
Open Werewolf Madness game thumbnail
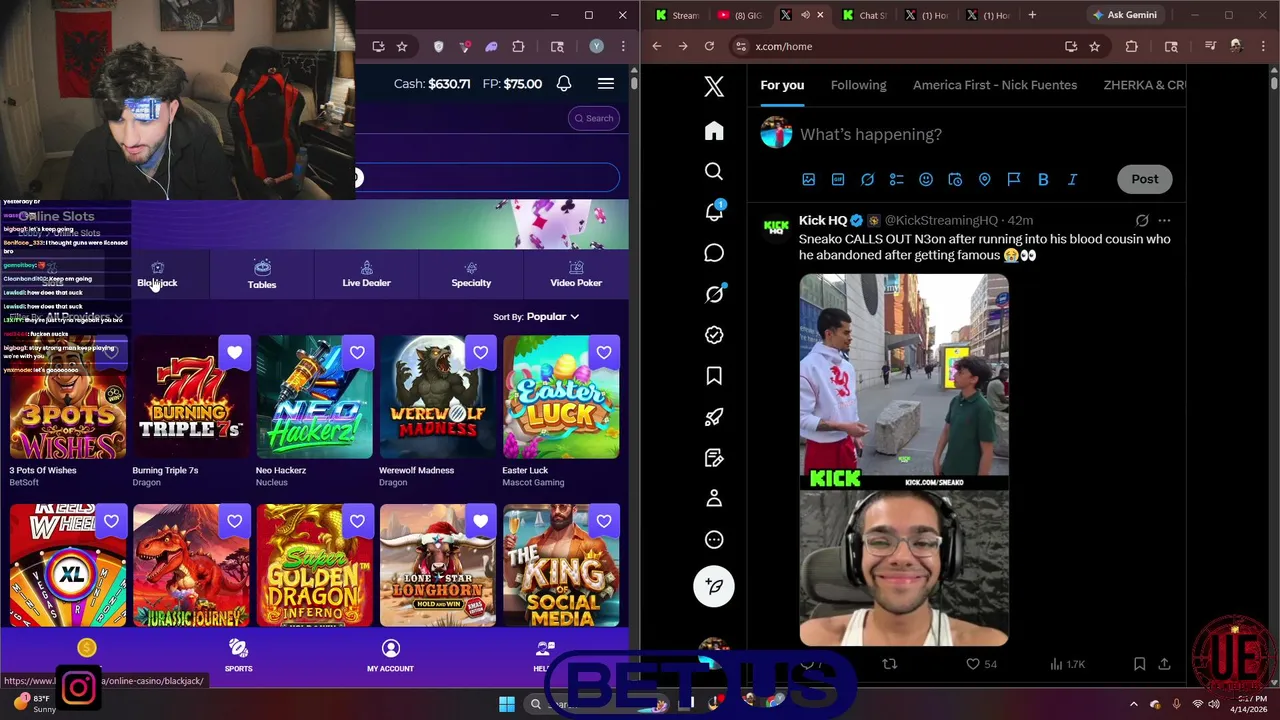[437, 398]
